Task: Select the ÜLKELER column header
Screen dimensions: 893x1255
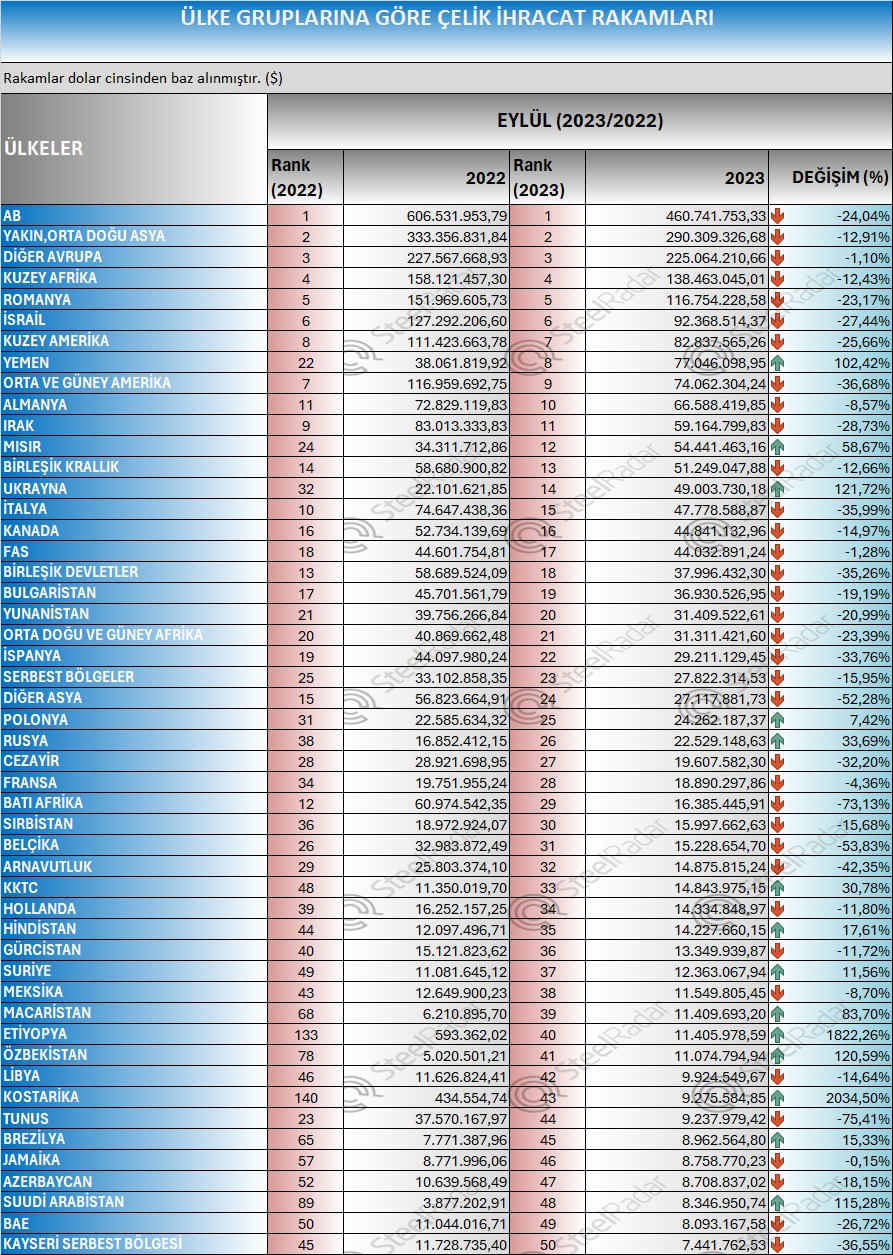Action: pyautogui.click(x=134, y=149)
